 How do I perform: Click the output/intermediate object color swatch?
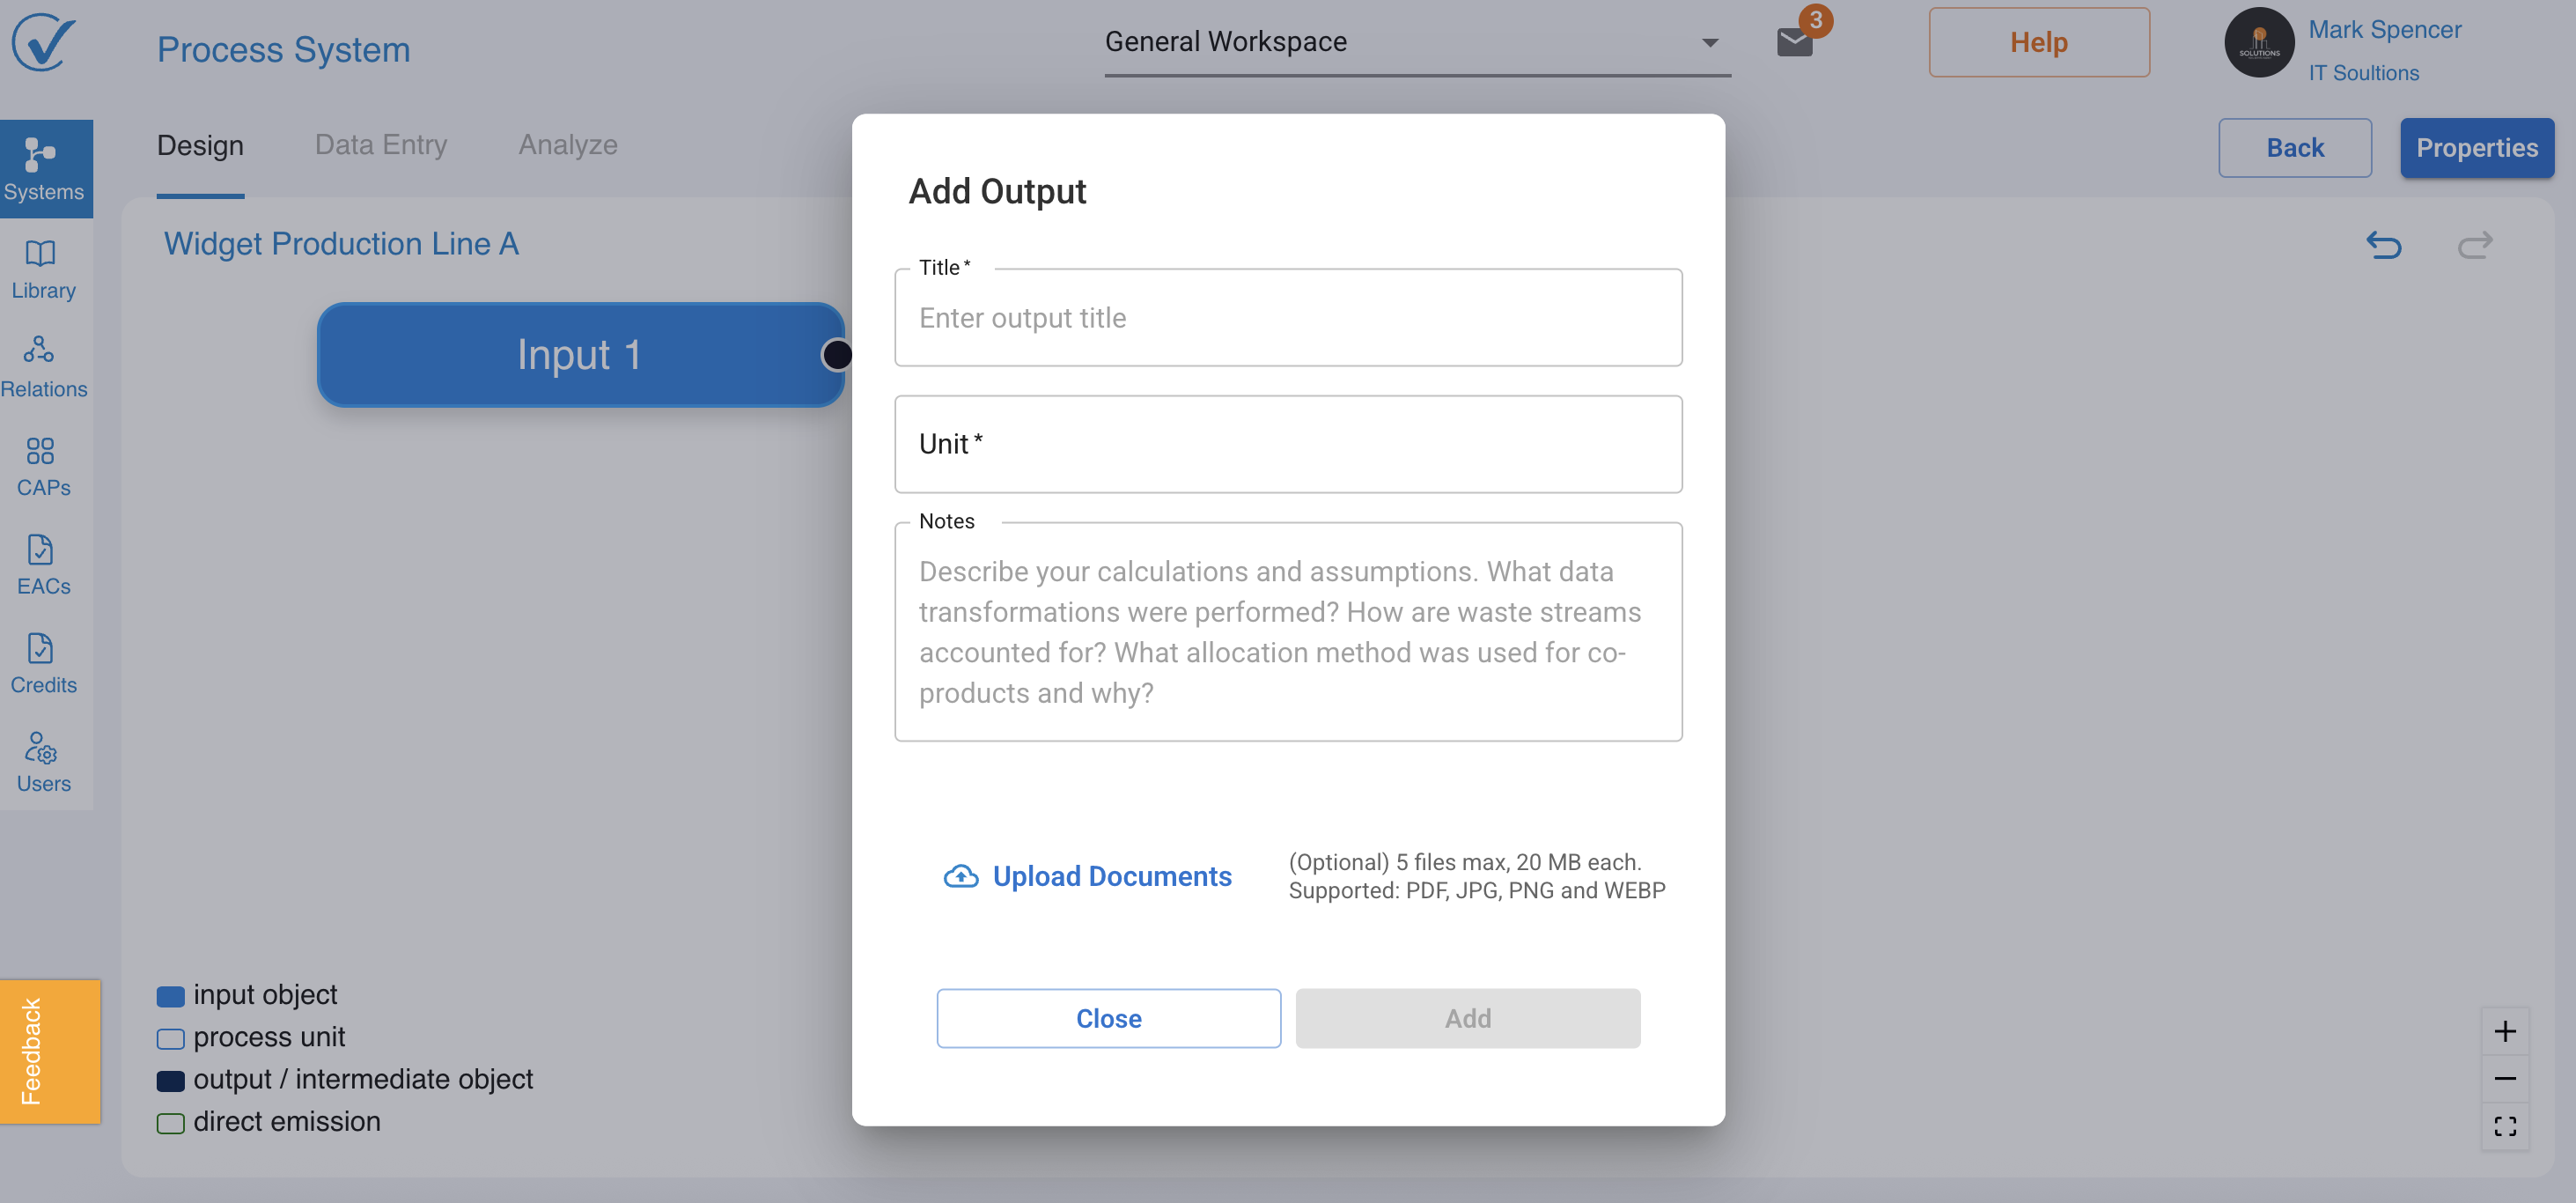pos(171,1081)
